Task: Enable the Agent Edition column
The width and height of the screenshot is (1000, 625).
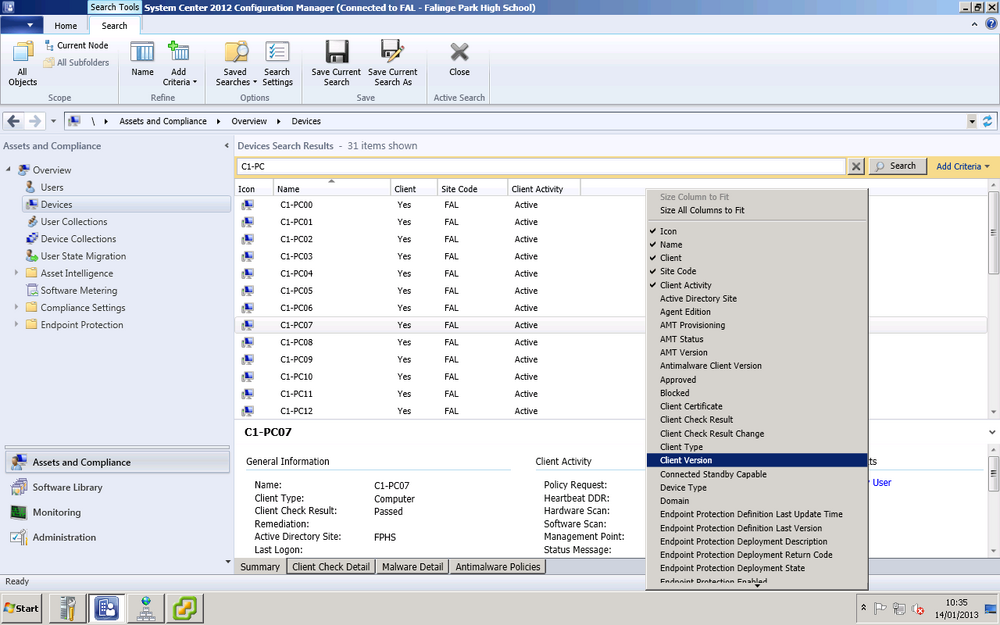Action: 756,312
